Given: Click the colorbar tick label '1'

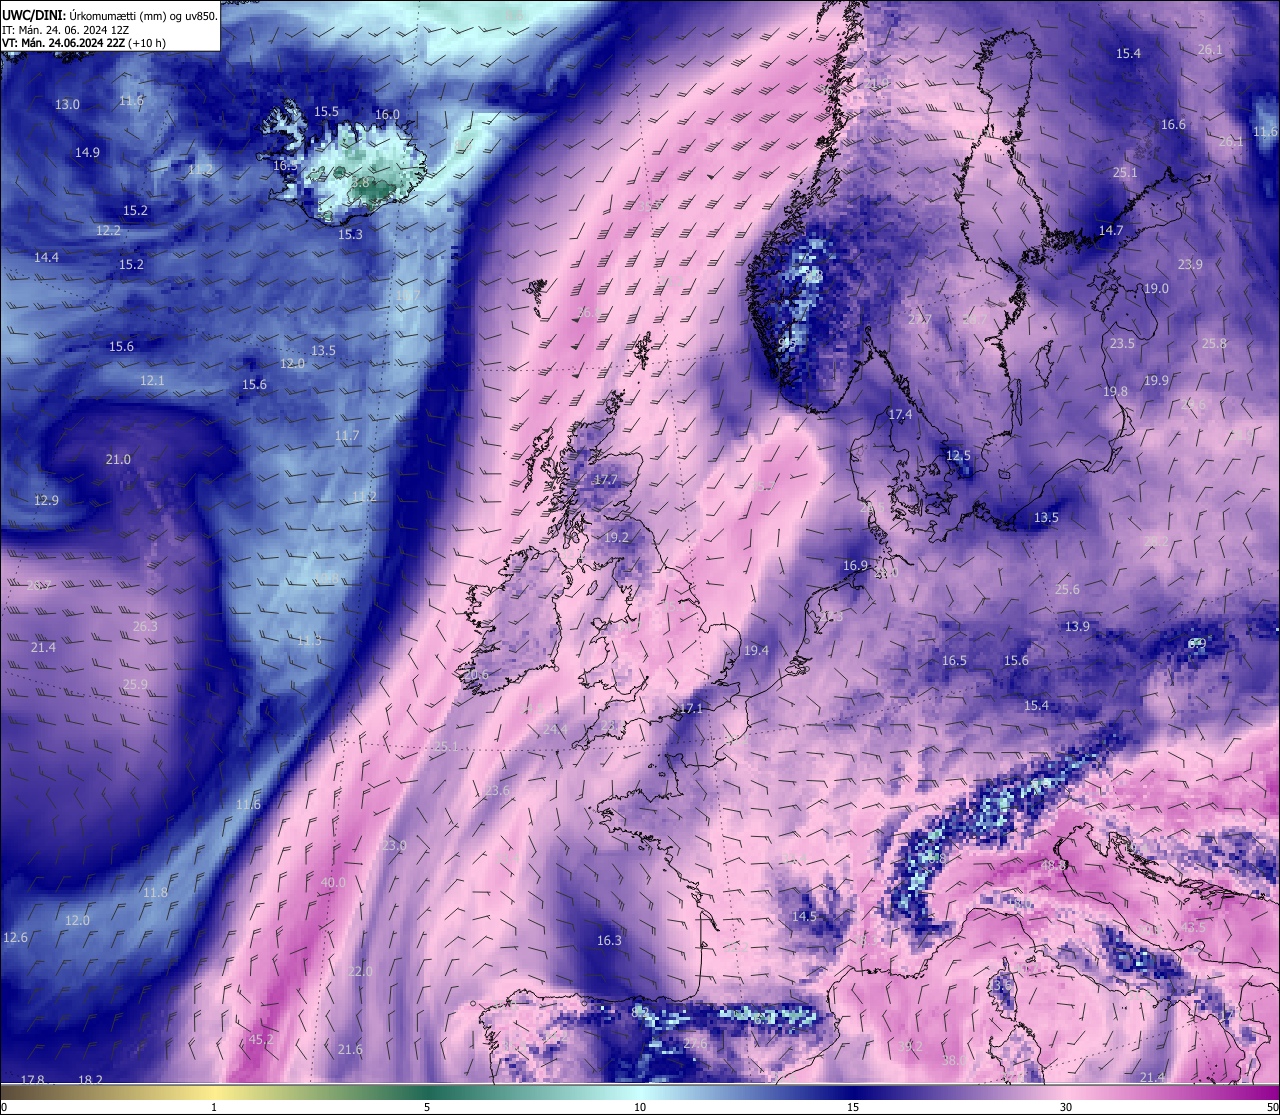Looking at the screenshot, I should [x=214, y=1107].
